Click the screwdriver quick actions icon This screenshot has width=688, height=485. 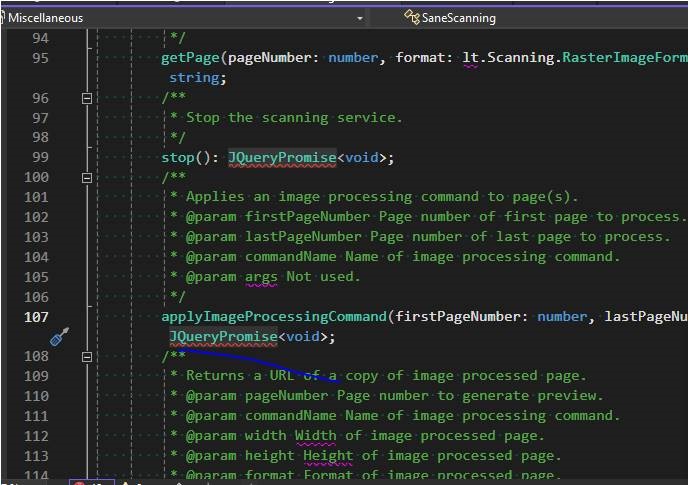[59, 337]
